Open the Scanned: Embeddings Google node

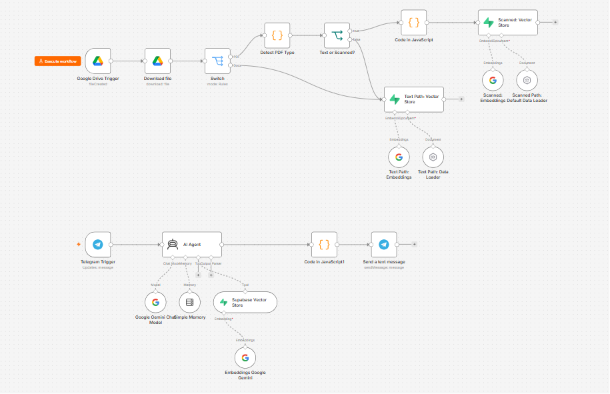click(x=493, y=80)
